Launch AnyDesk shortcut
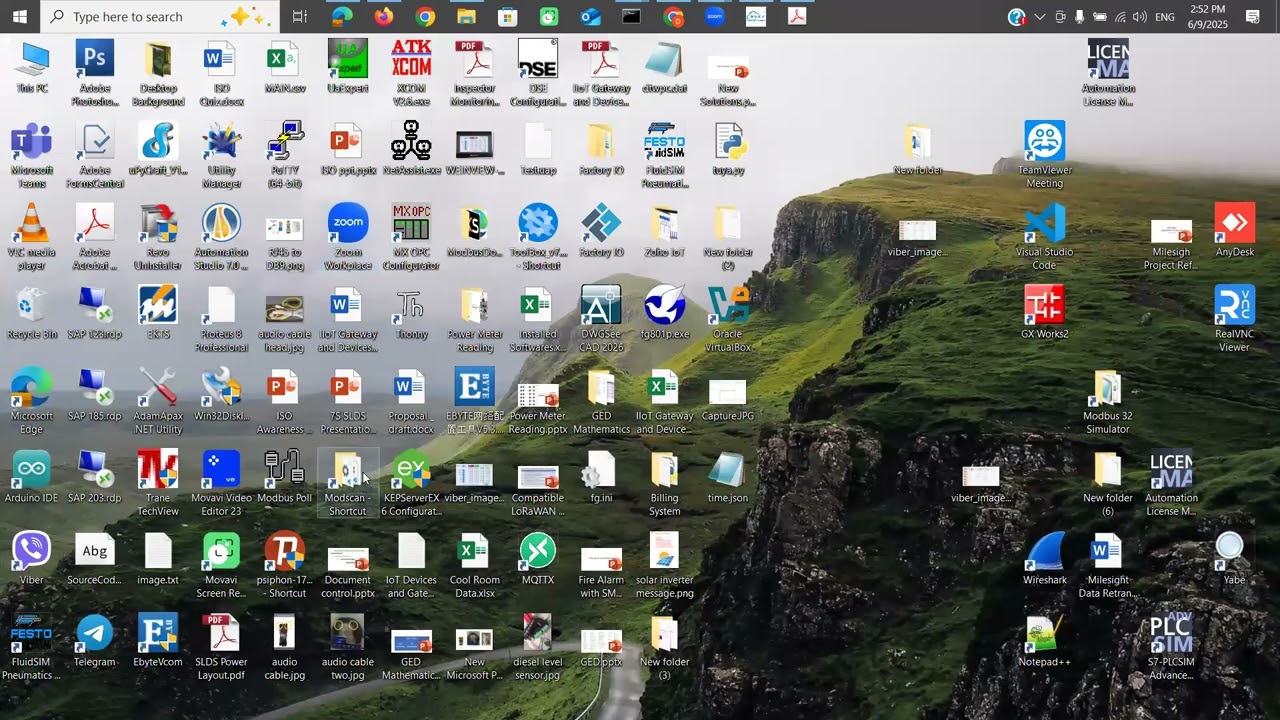This screenshot has height=720, width=1280. point(1234,231)
